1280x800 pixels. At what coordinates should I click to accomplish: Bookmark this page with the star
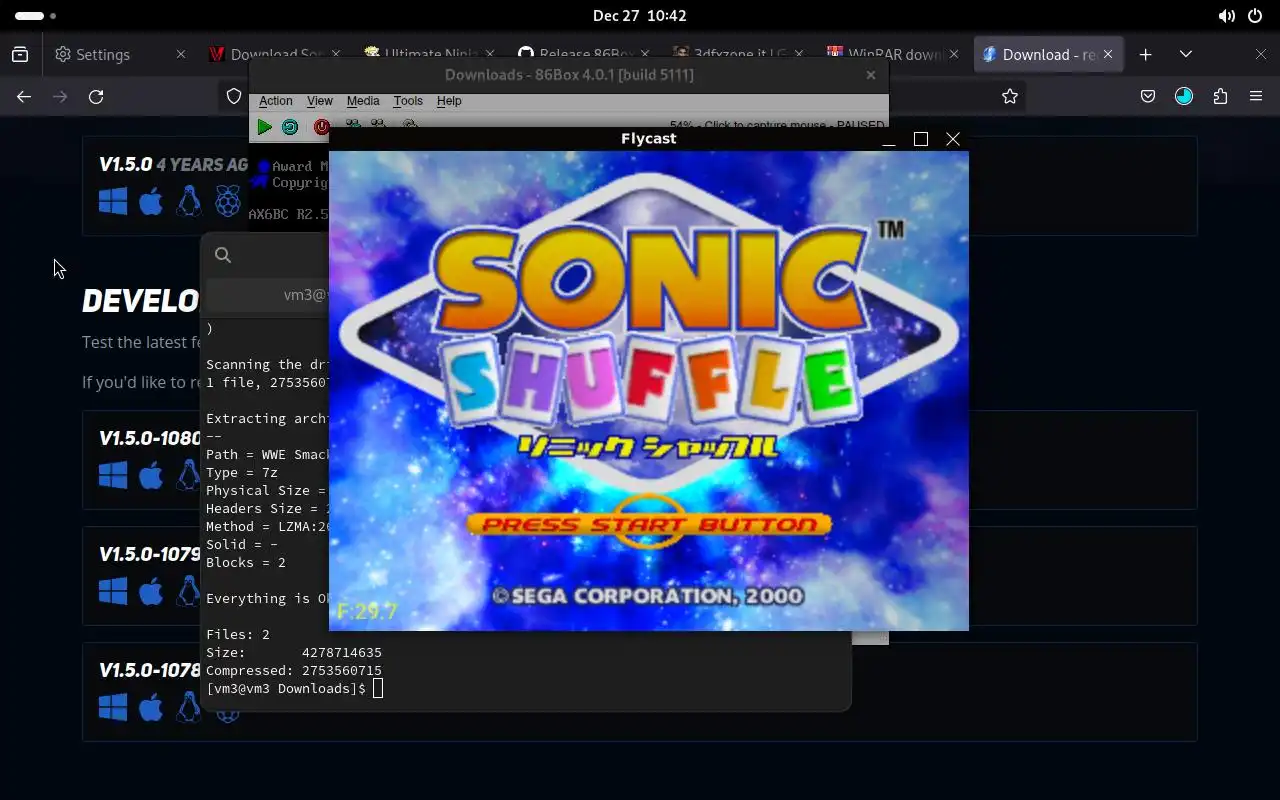1010,96
